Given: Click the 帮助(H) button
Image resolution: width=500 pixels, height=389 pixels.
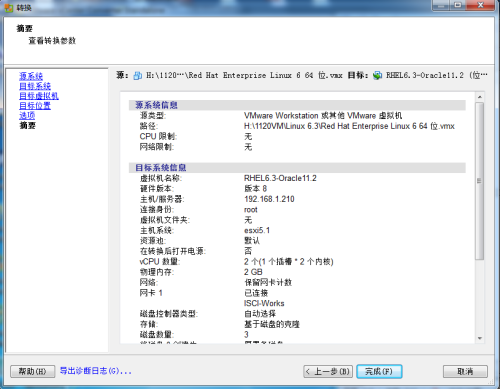Looking at the screenshot, I should [x=33, y=371].
